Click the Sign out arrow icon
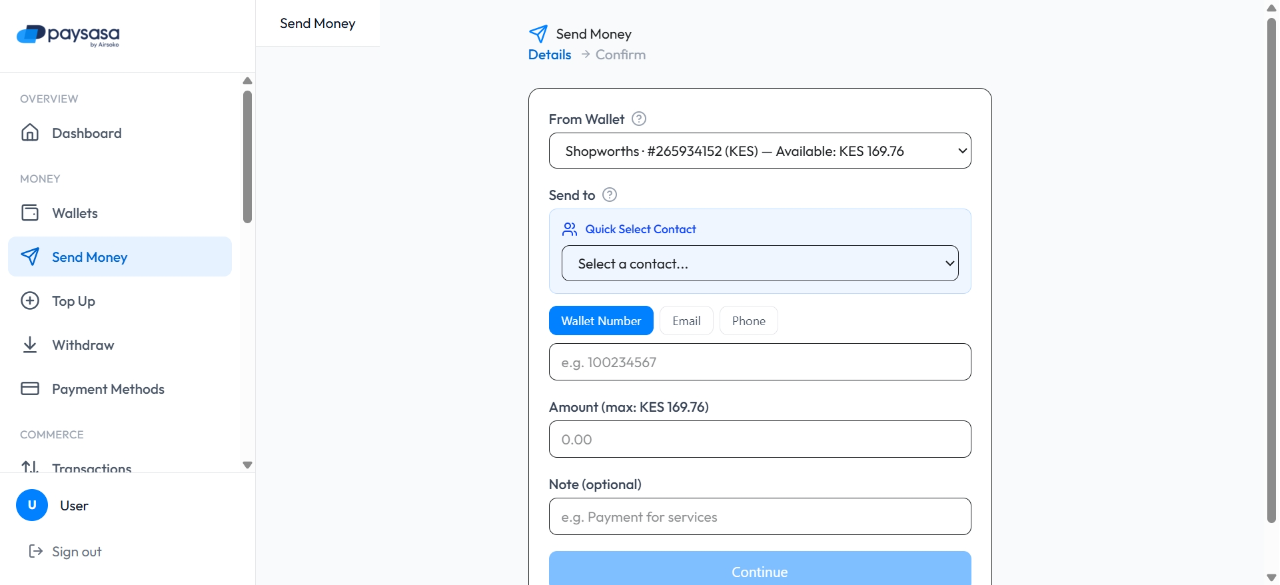This screenshot has width=1280, height=585. [x=36, y=551]
